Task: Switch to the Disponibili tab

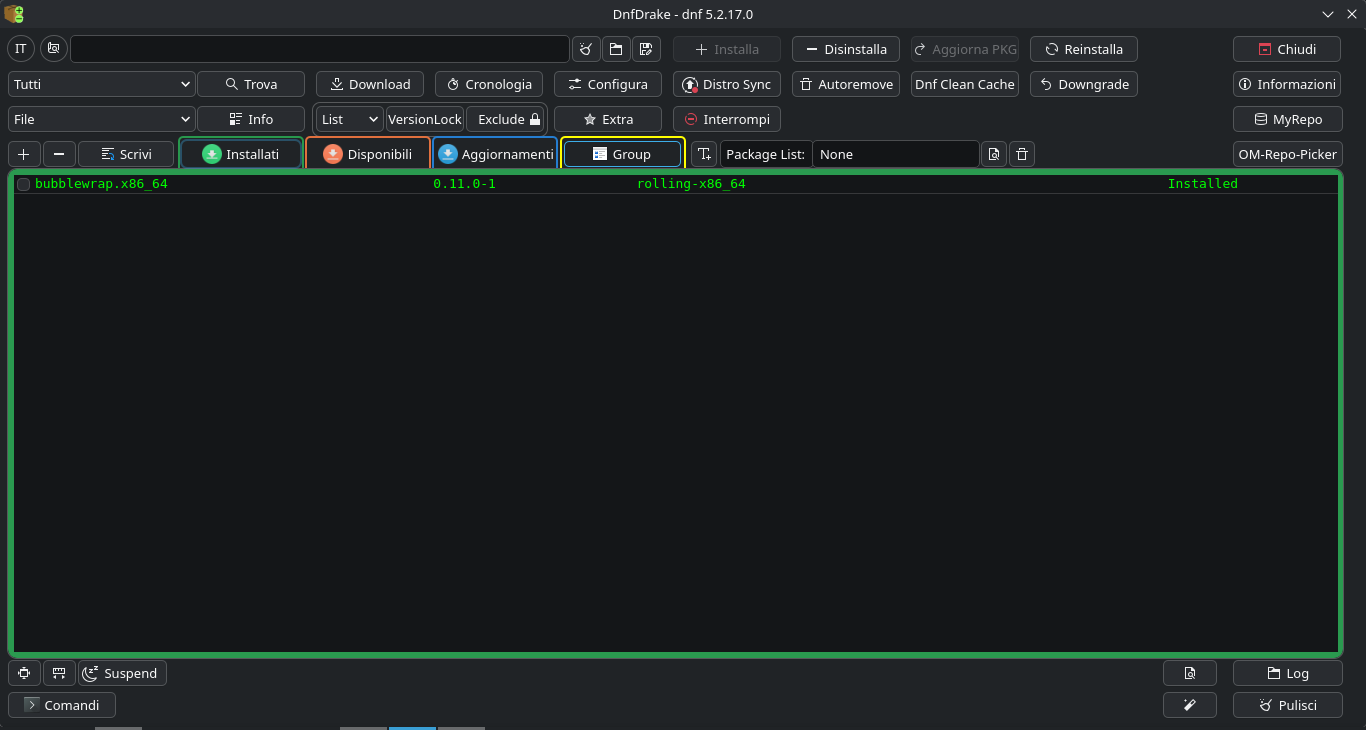Action: tap(368, 154)
